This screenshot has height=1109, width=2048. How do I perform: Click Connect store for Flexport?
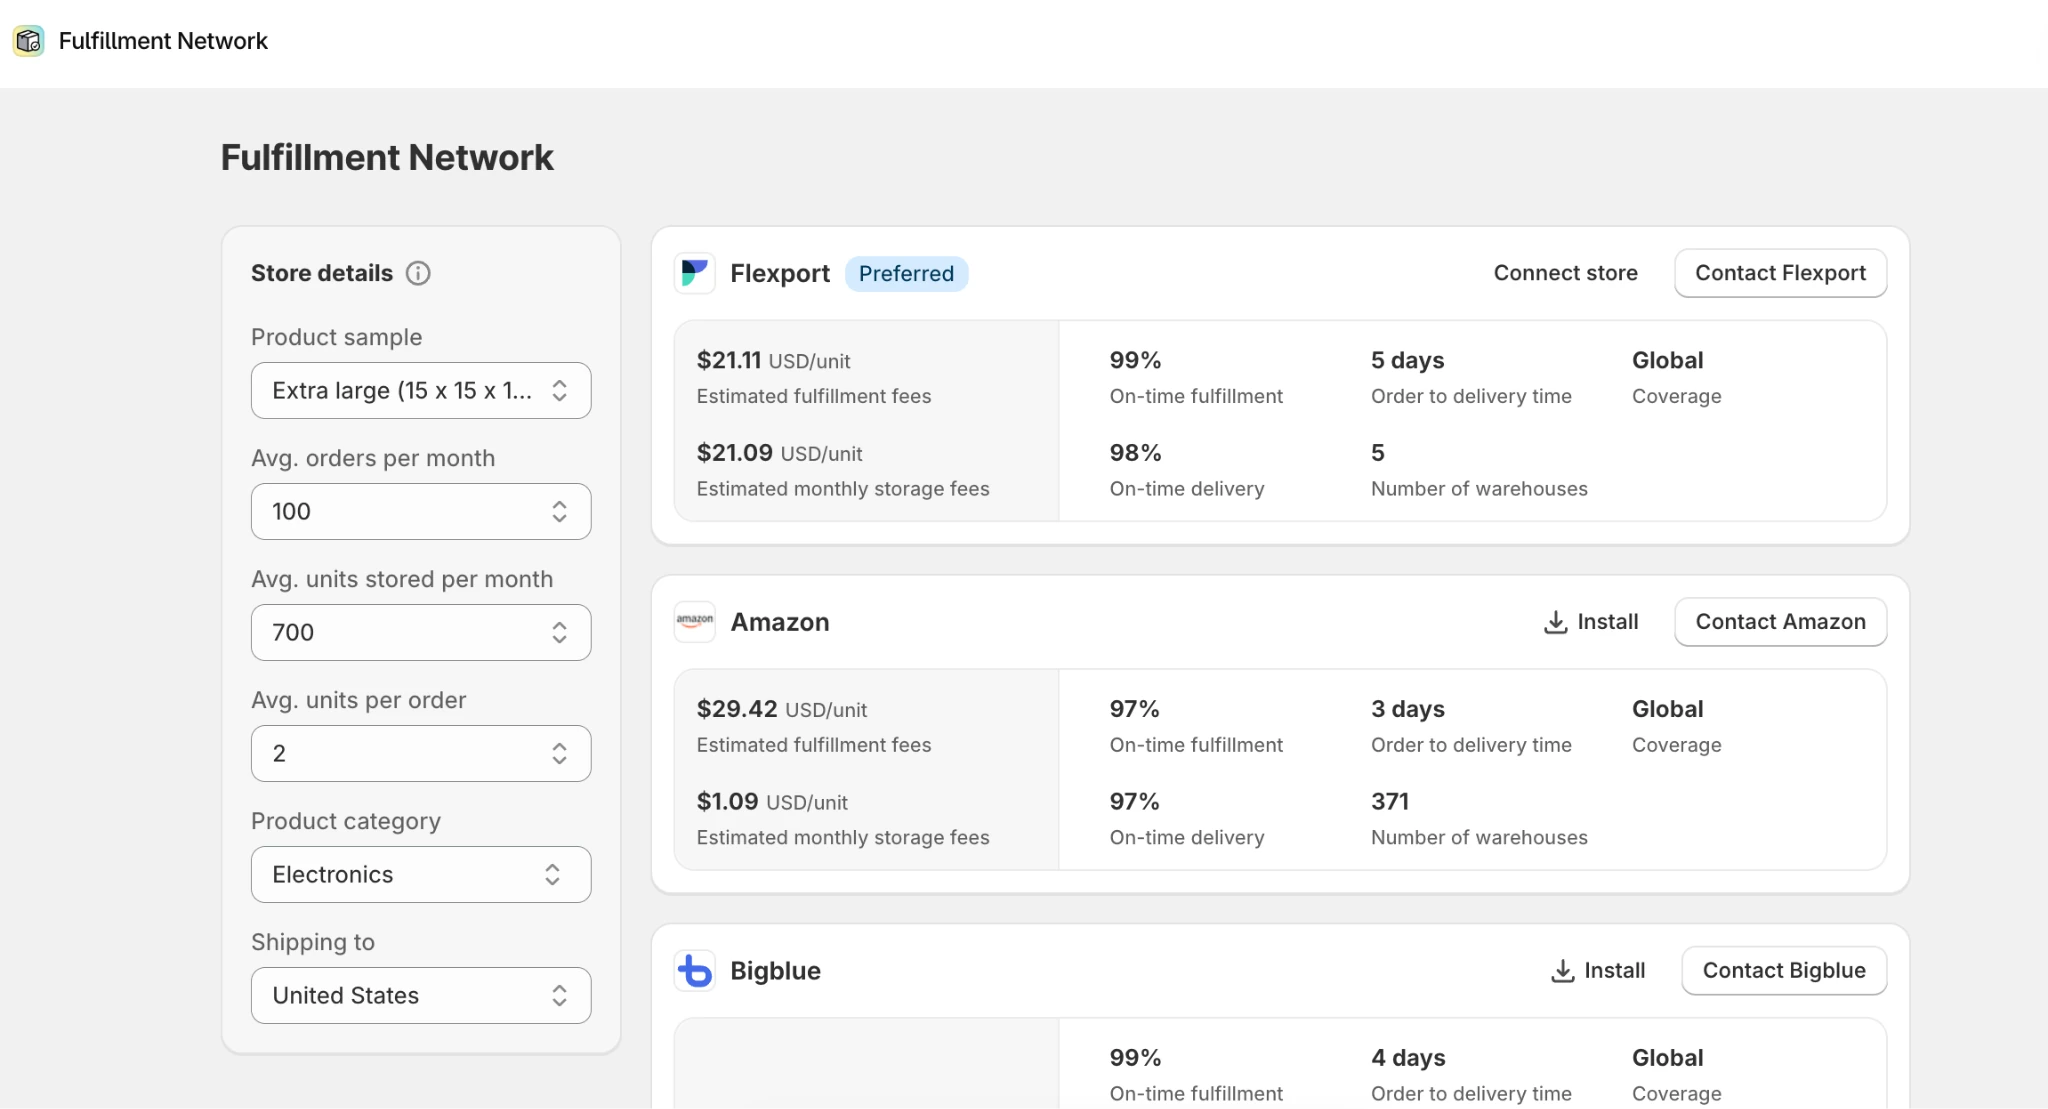[x=1565, y=273]
